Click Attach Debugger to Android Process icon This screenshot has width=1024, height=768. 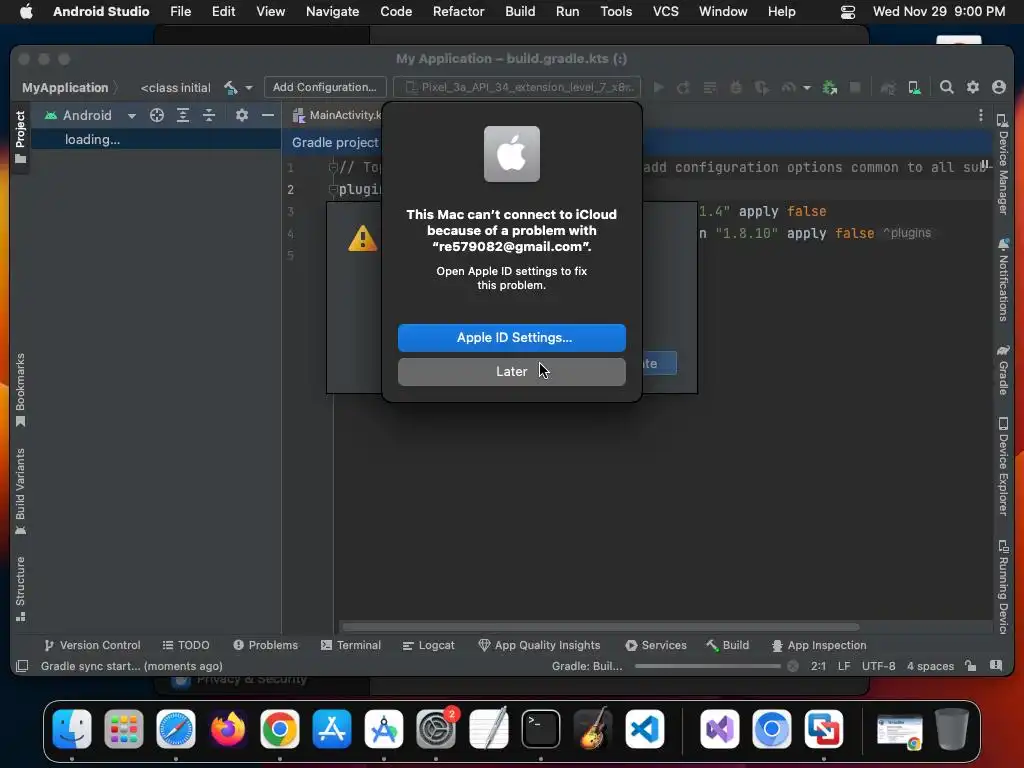pos(830,88)
